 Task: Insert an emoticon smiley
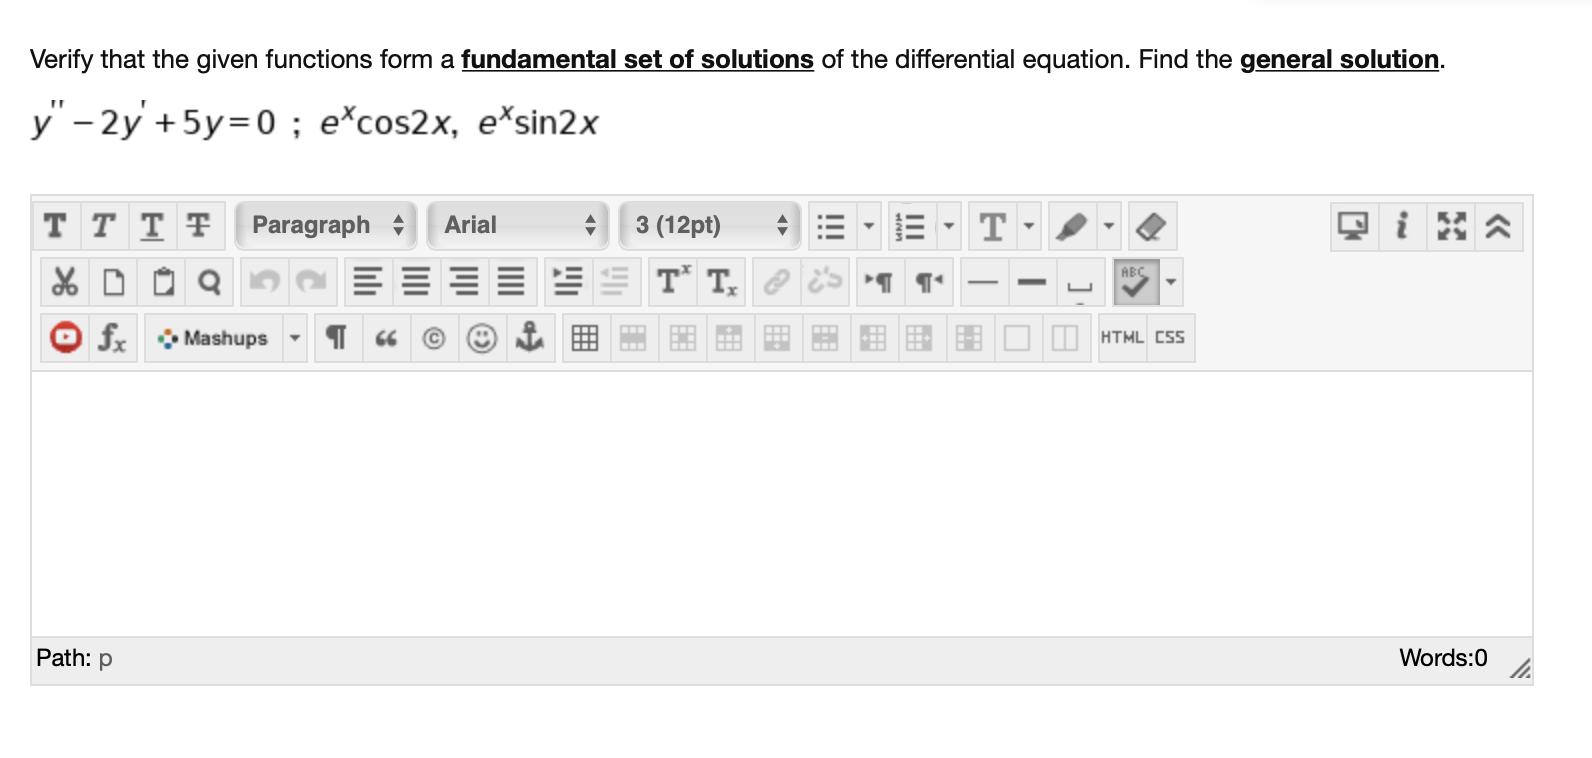click(481, 338)
